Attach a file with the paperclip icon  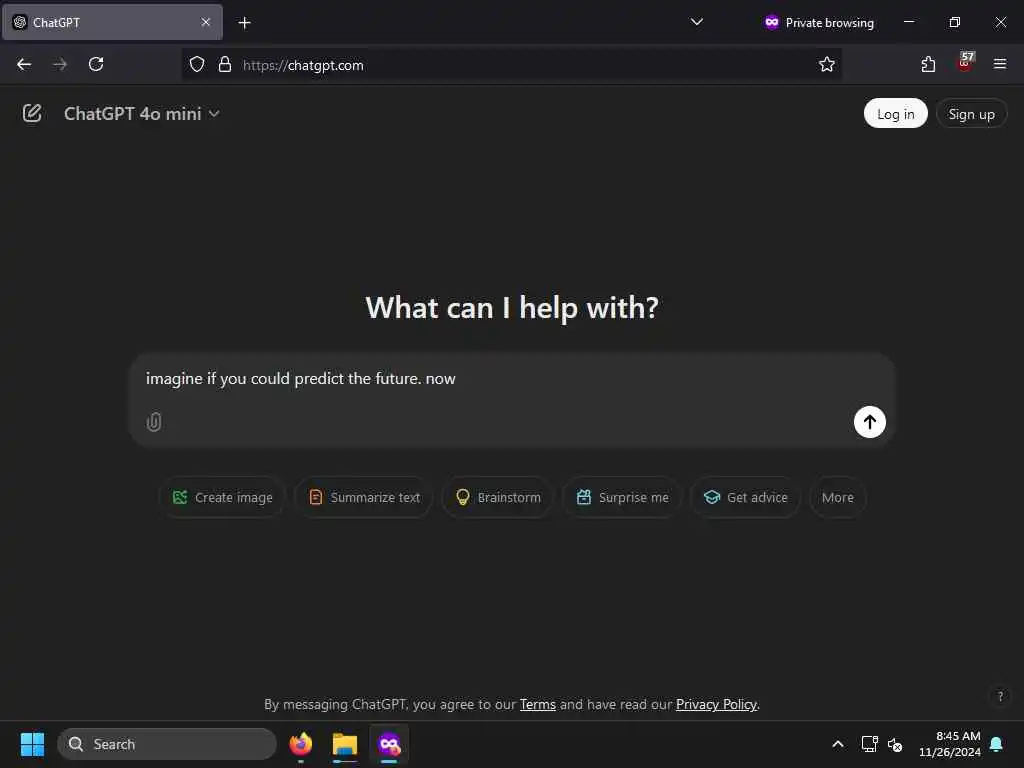tap(154, 422)
